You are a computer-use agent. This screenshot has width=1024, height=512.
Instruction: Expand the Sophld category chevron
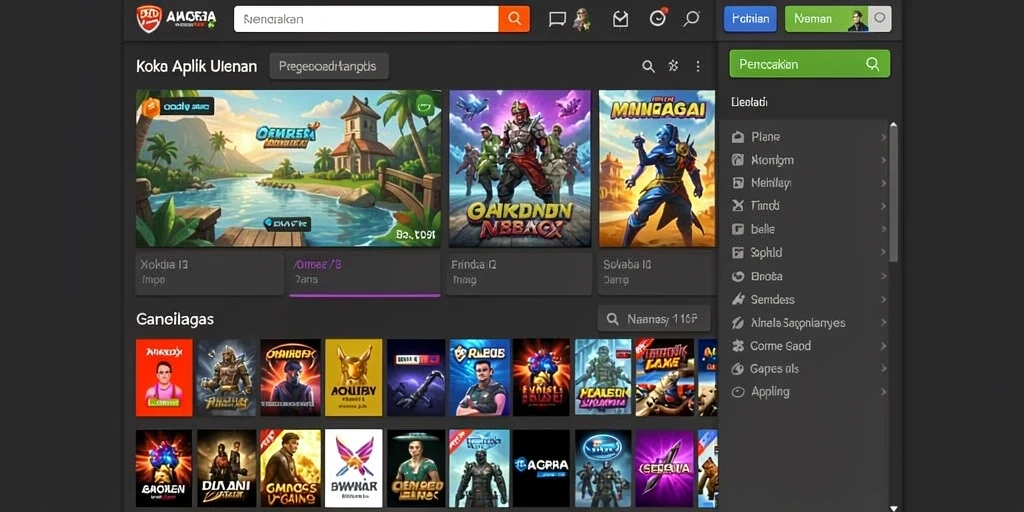pos(884,253)
